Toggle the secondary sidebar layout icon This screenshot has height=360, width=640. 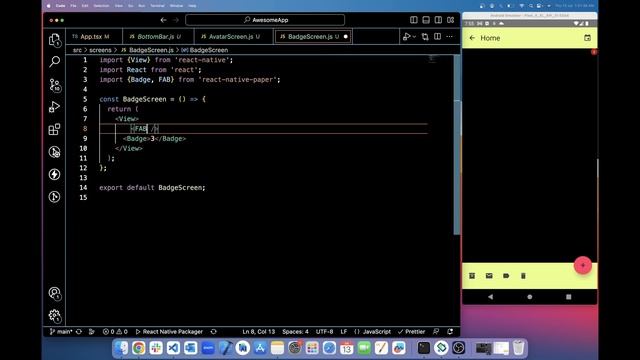tap(438, 20)
